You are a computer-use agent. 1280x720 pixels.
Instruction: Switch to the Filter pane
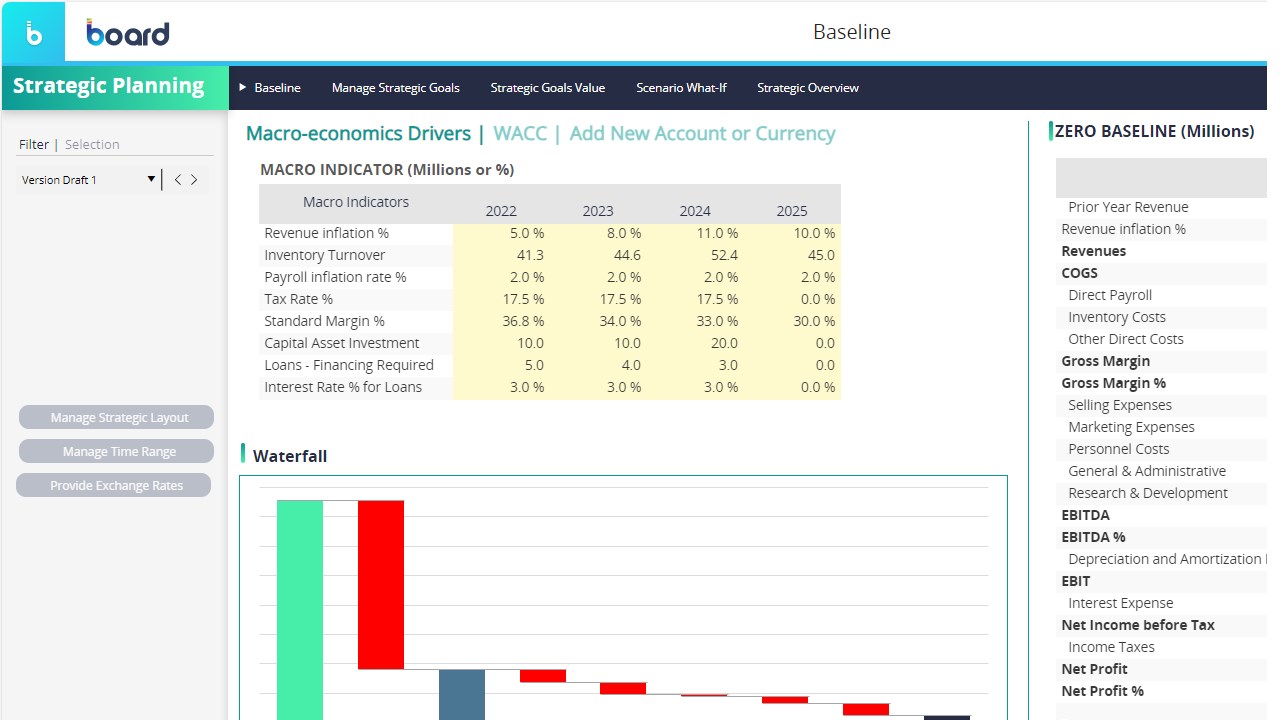coord(34,144)
